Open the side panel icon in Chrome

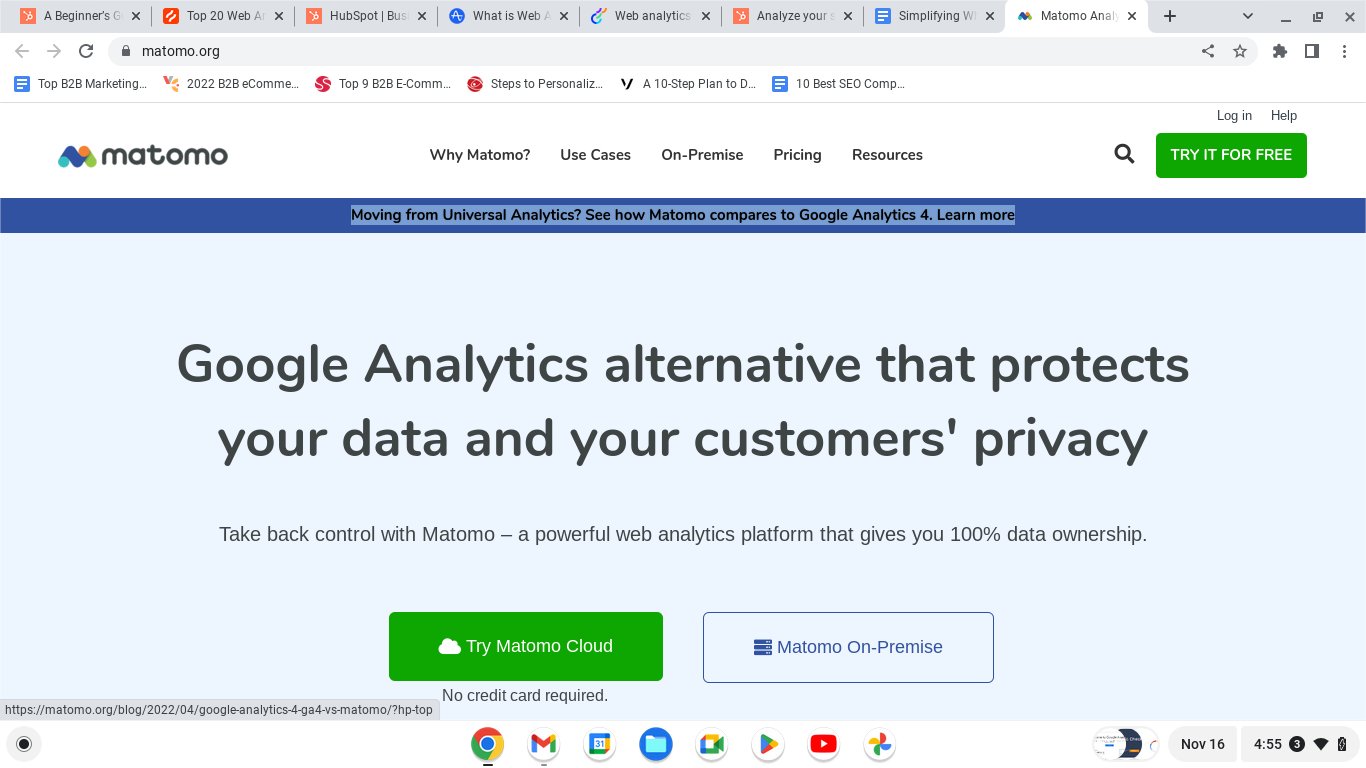[x=1312, y=50]
